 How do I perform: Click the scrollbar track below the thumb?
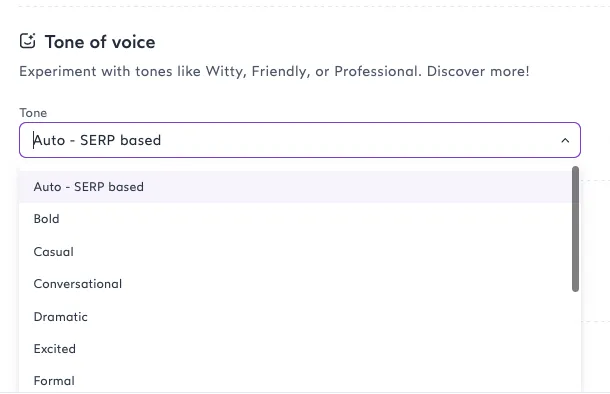[x=575, y=342]
